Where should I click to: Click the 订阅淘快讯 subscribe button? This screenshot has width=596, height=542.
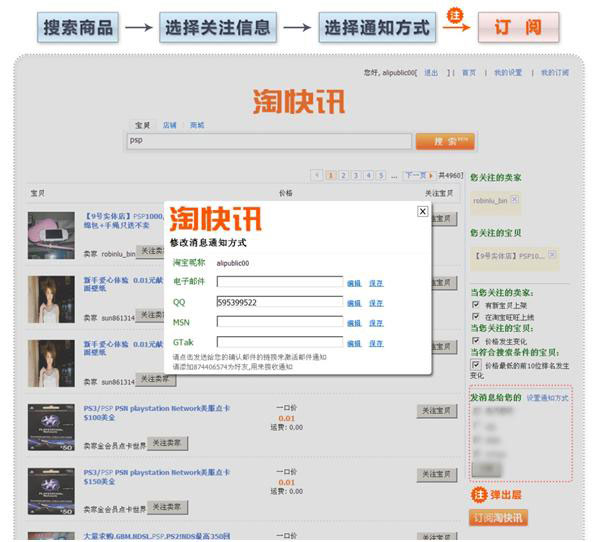coord(498,518)
